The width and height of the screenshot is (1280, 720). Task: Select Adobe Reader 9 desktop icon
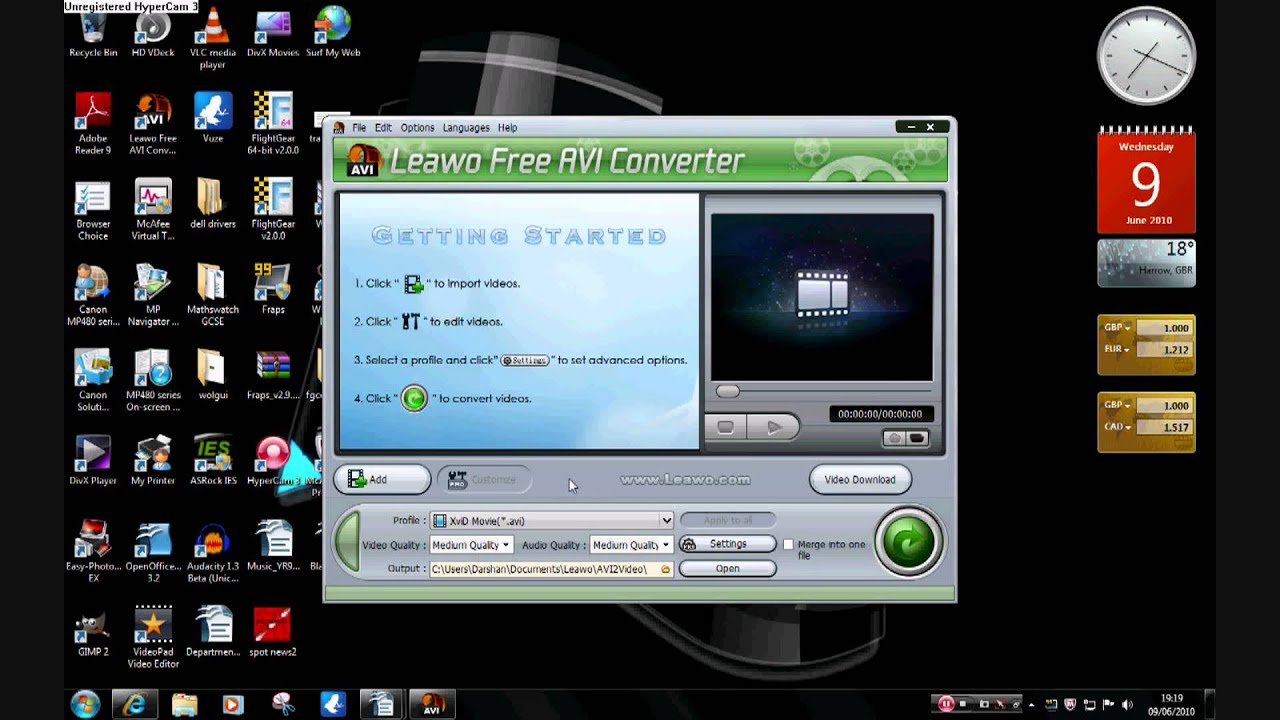pos(93,124)
